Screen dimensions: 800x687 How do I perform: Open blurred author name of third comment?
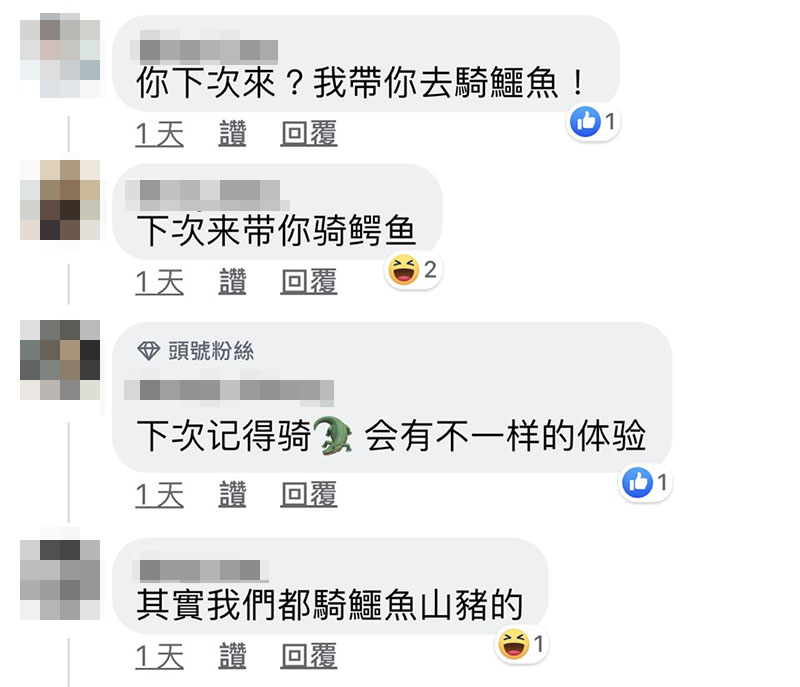point(229,391)
